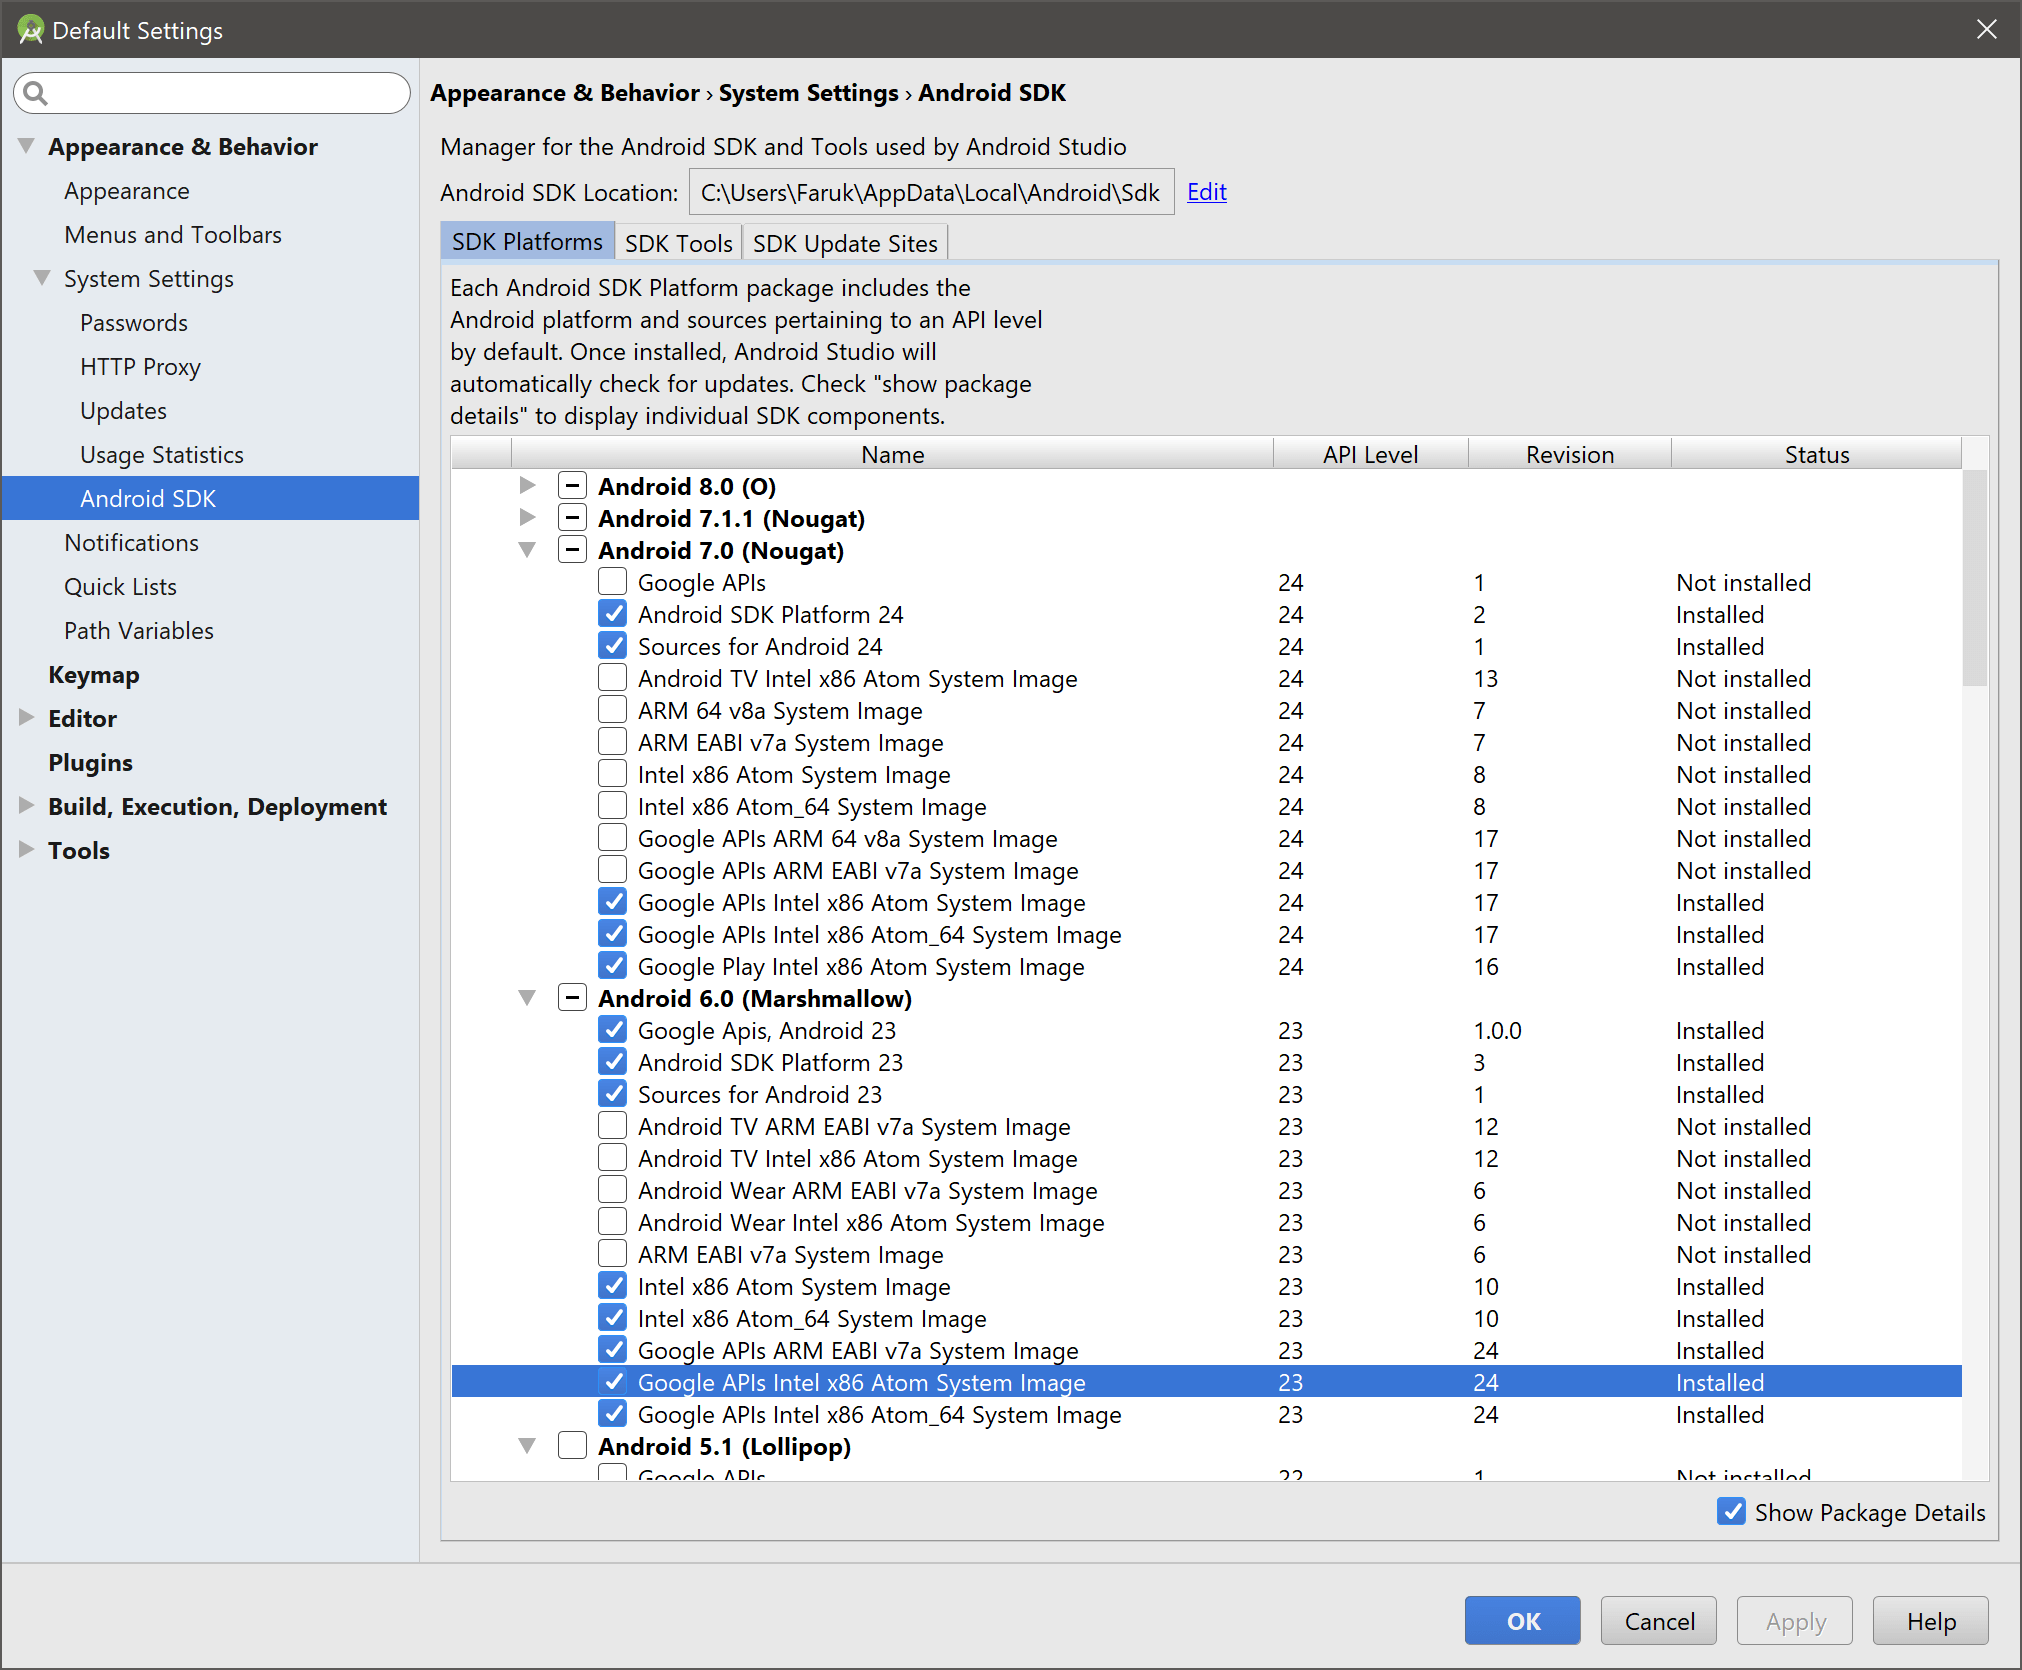This screenshot has height=1670, width=2022.
Task: Select Intel x86 Atom_64 System Image API 24 row
Action: click(1206, 806)
